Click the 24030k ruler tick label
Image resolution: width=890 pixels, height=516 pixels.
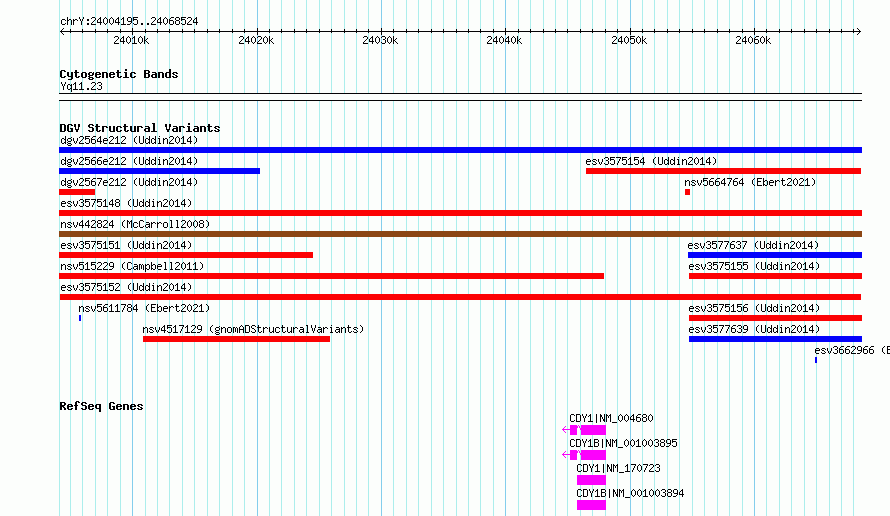pos(380,40)
